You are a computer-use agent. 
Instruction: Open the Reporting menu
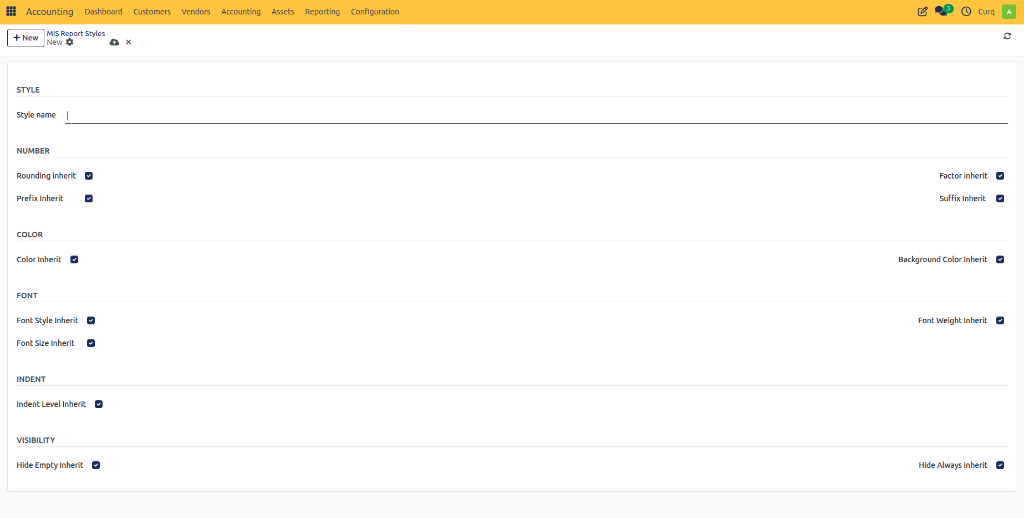[323, 12]
